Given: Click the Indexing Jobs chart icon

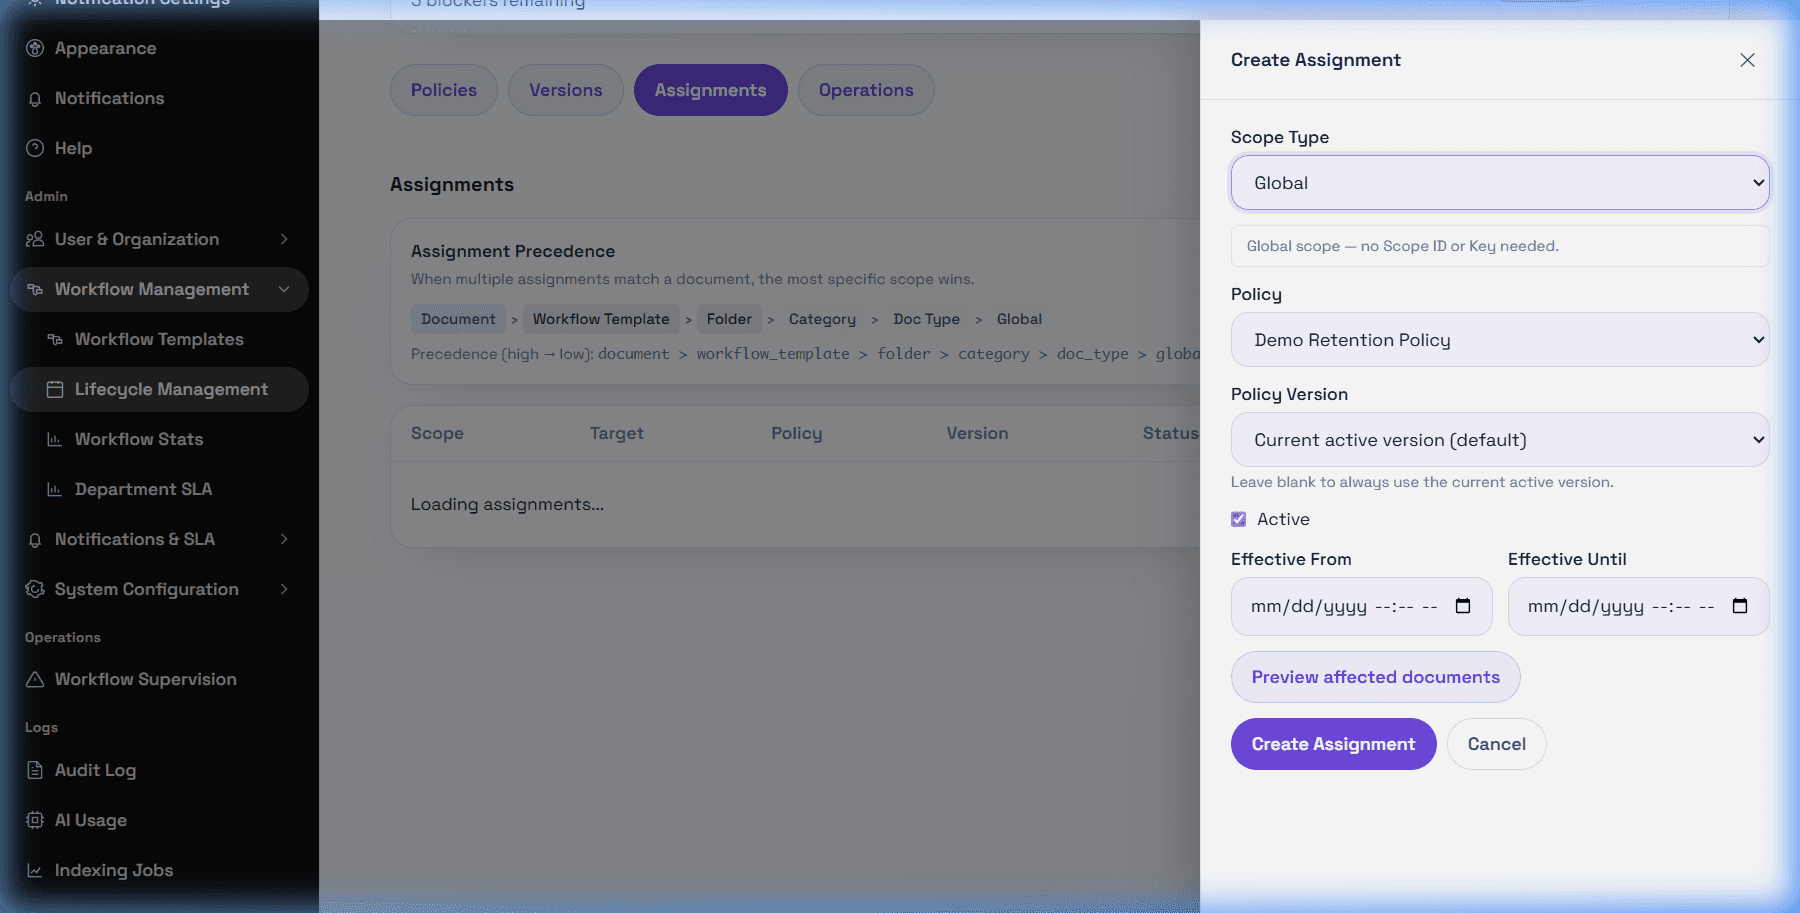Looking at the screenshot, I should [35, 870].
